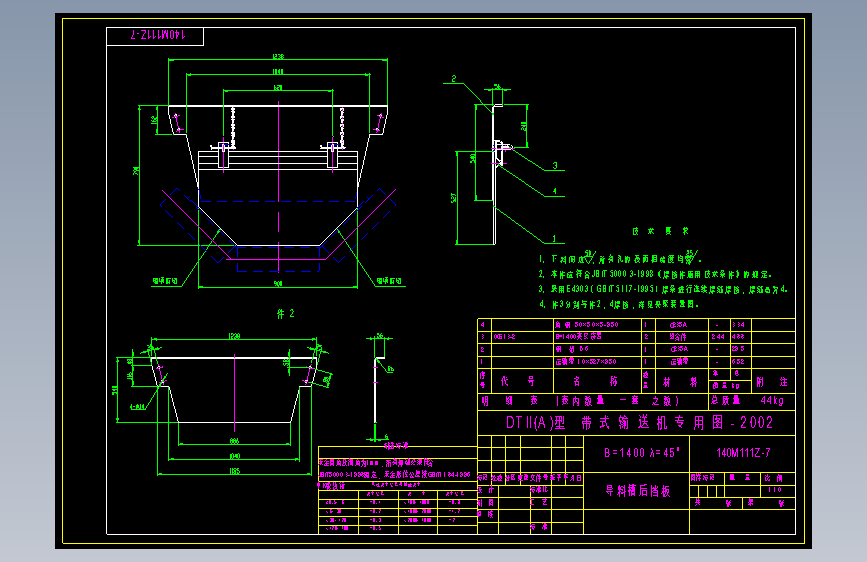Select the 比例 scale cell in title block
Screen dimensions: 867x562
[x=774, y=477]
